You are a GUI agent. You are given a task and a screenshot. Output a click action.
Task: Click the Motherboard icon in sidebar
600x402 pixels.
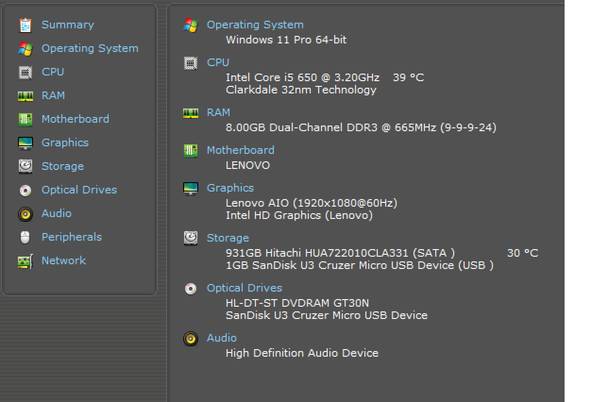[x=25, y=119]
